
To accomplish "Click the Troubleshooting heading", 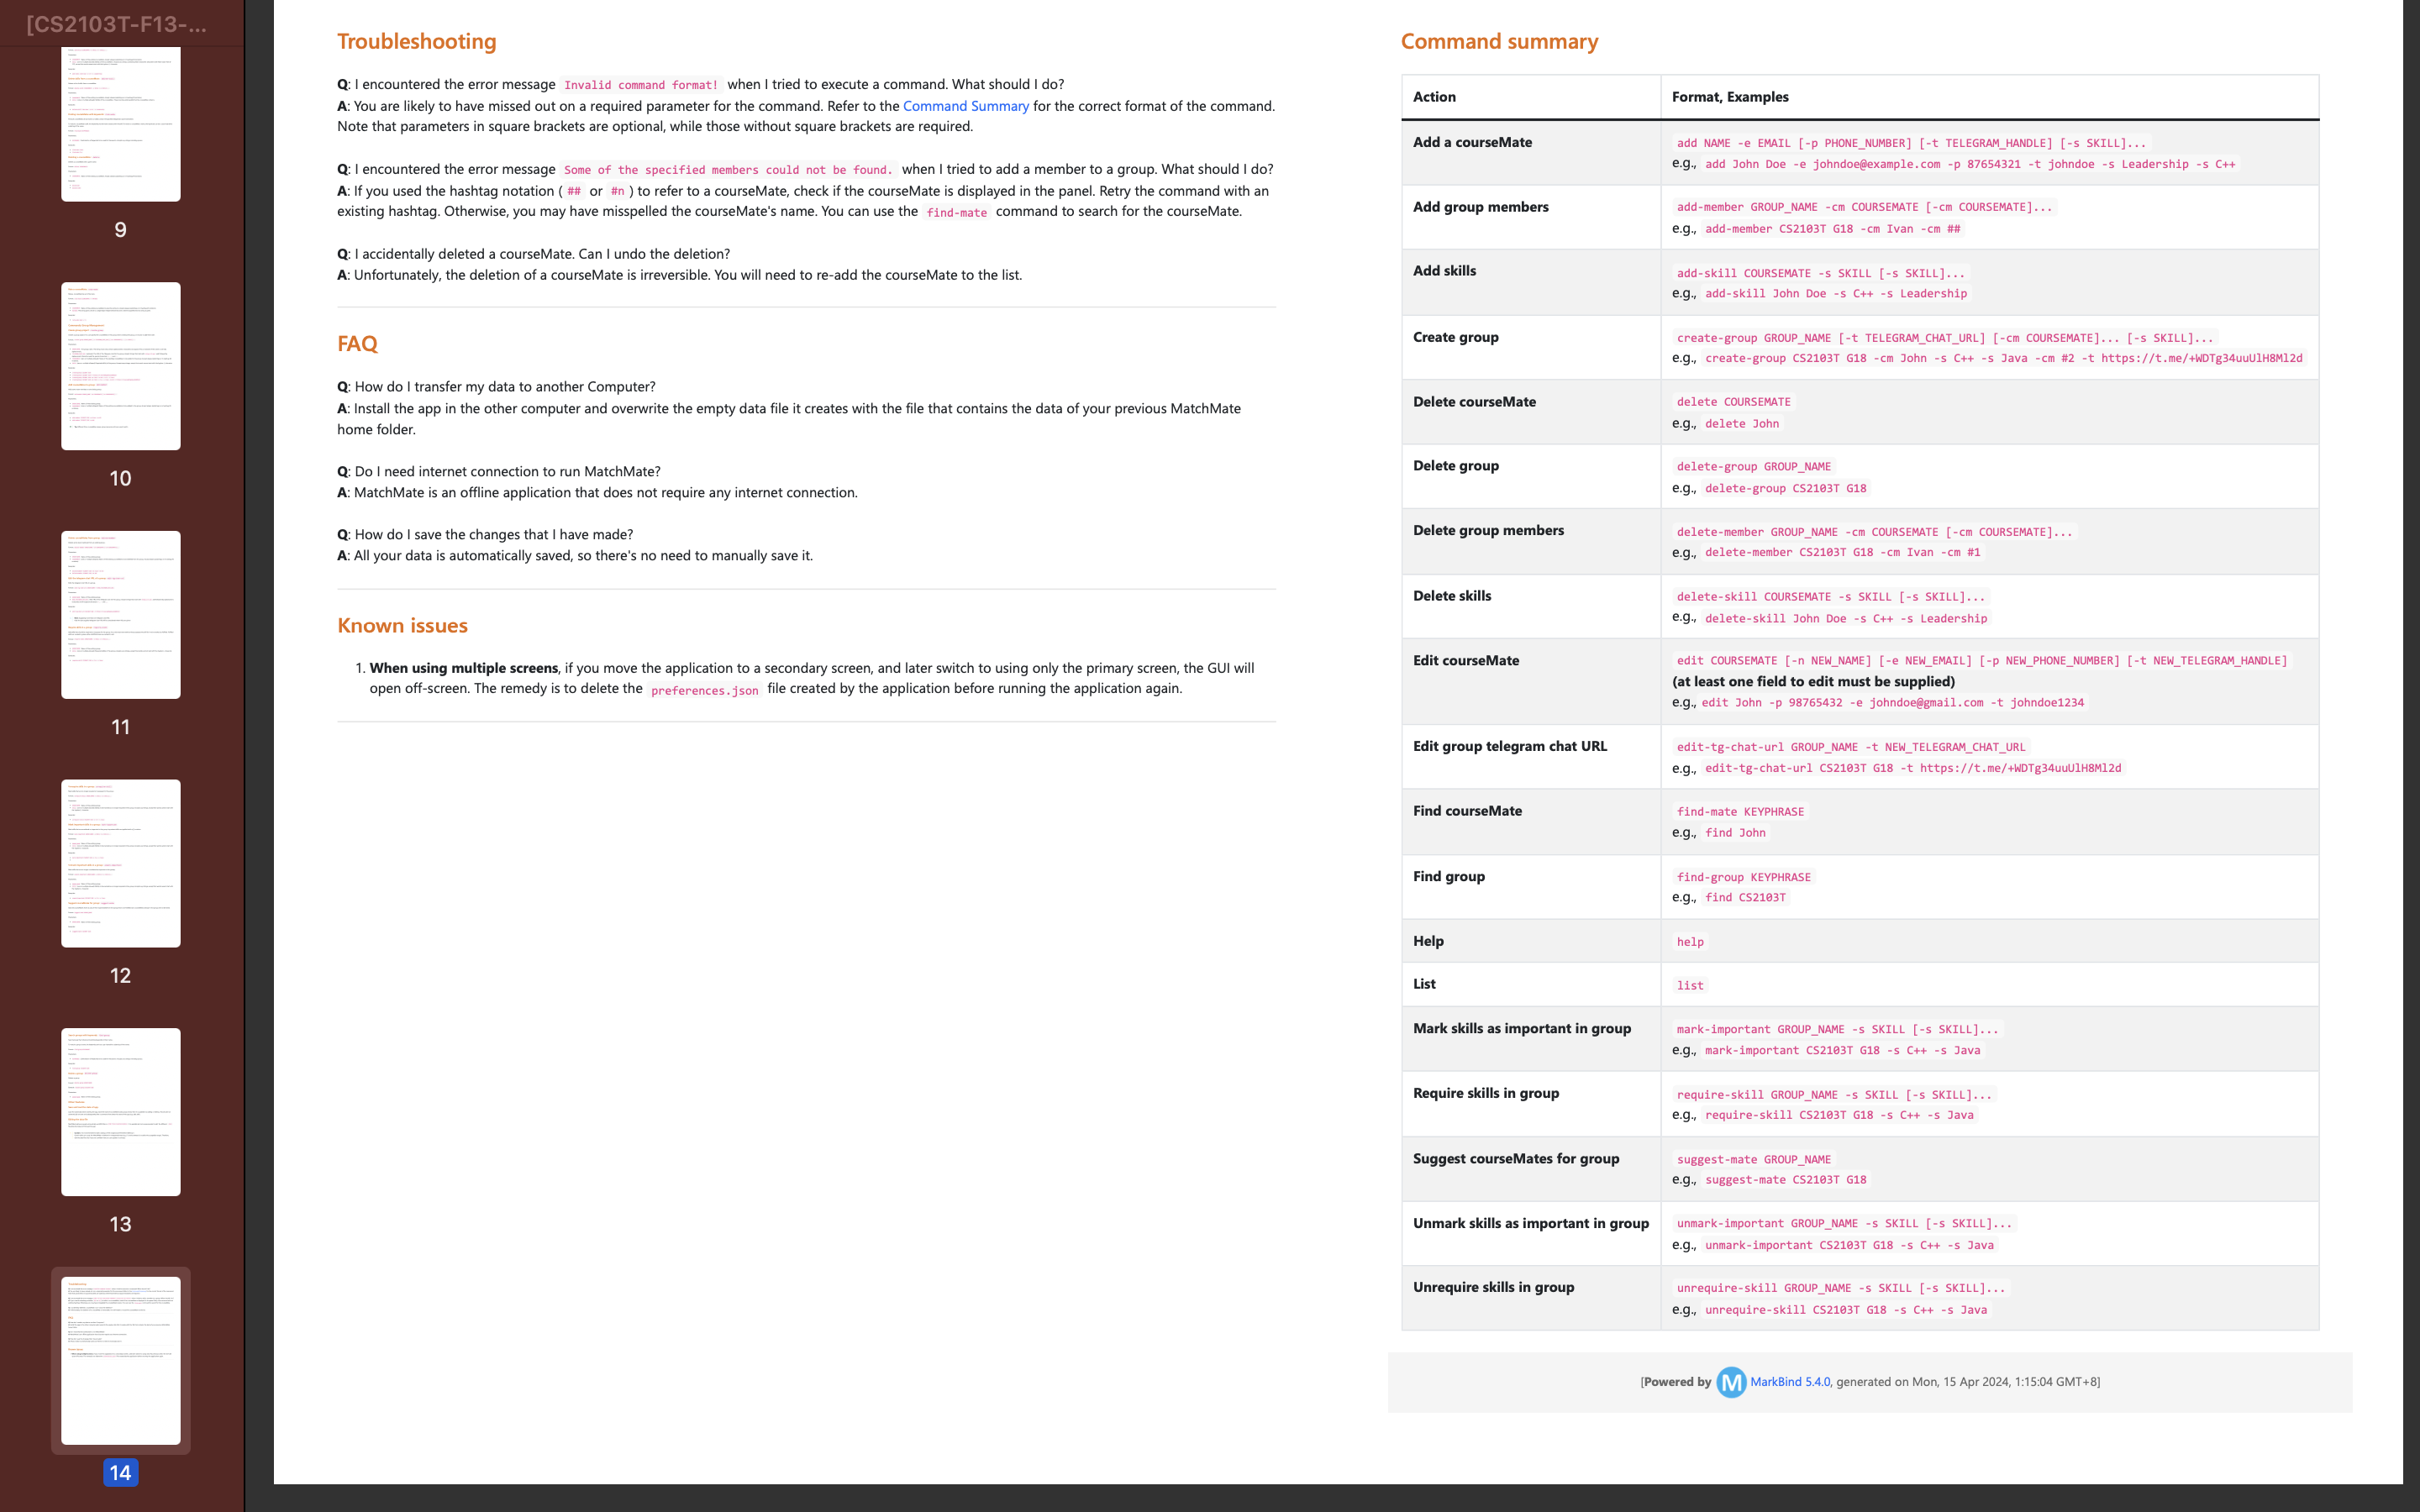I will 416,41.
